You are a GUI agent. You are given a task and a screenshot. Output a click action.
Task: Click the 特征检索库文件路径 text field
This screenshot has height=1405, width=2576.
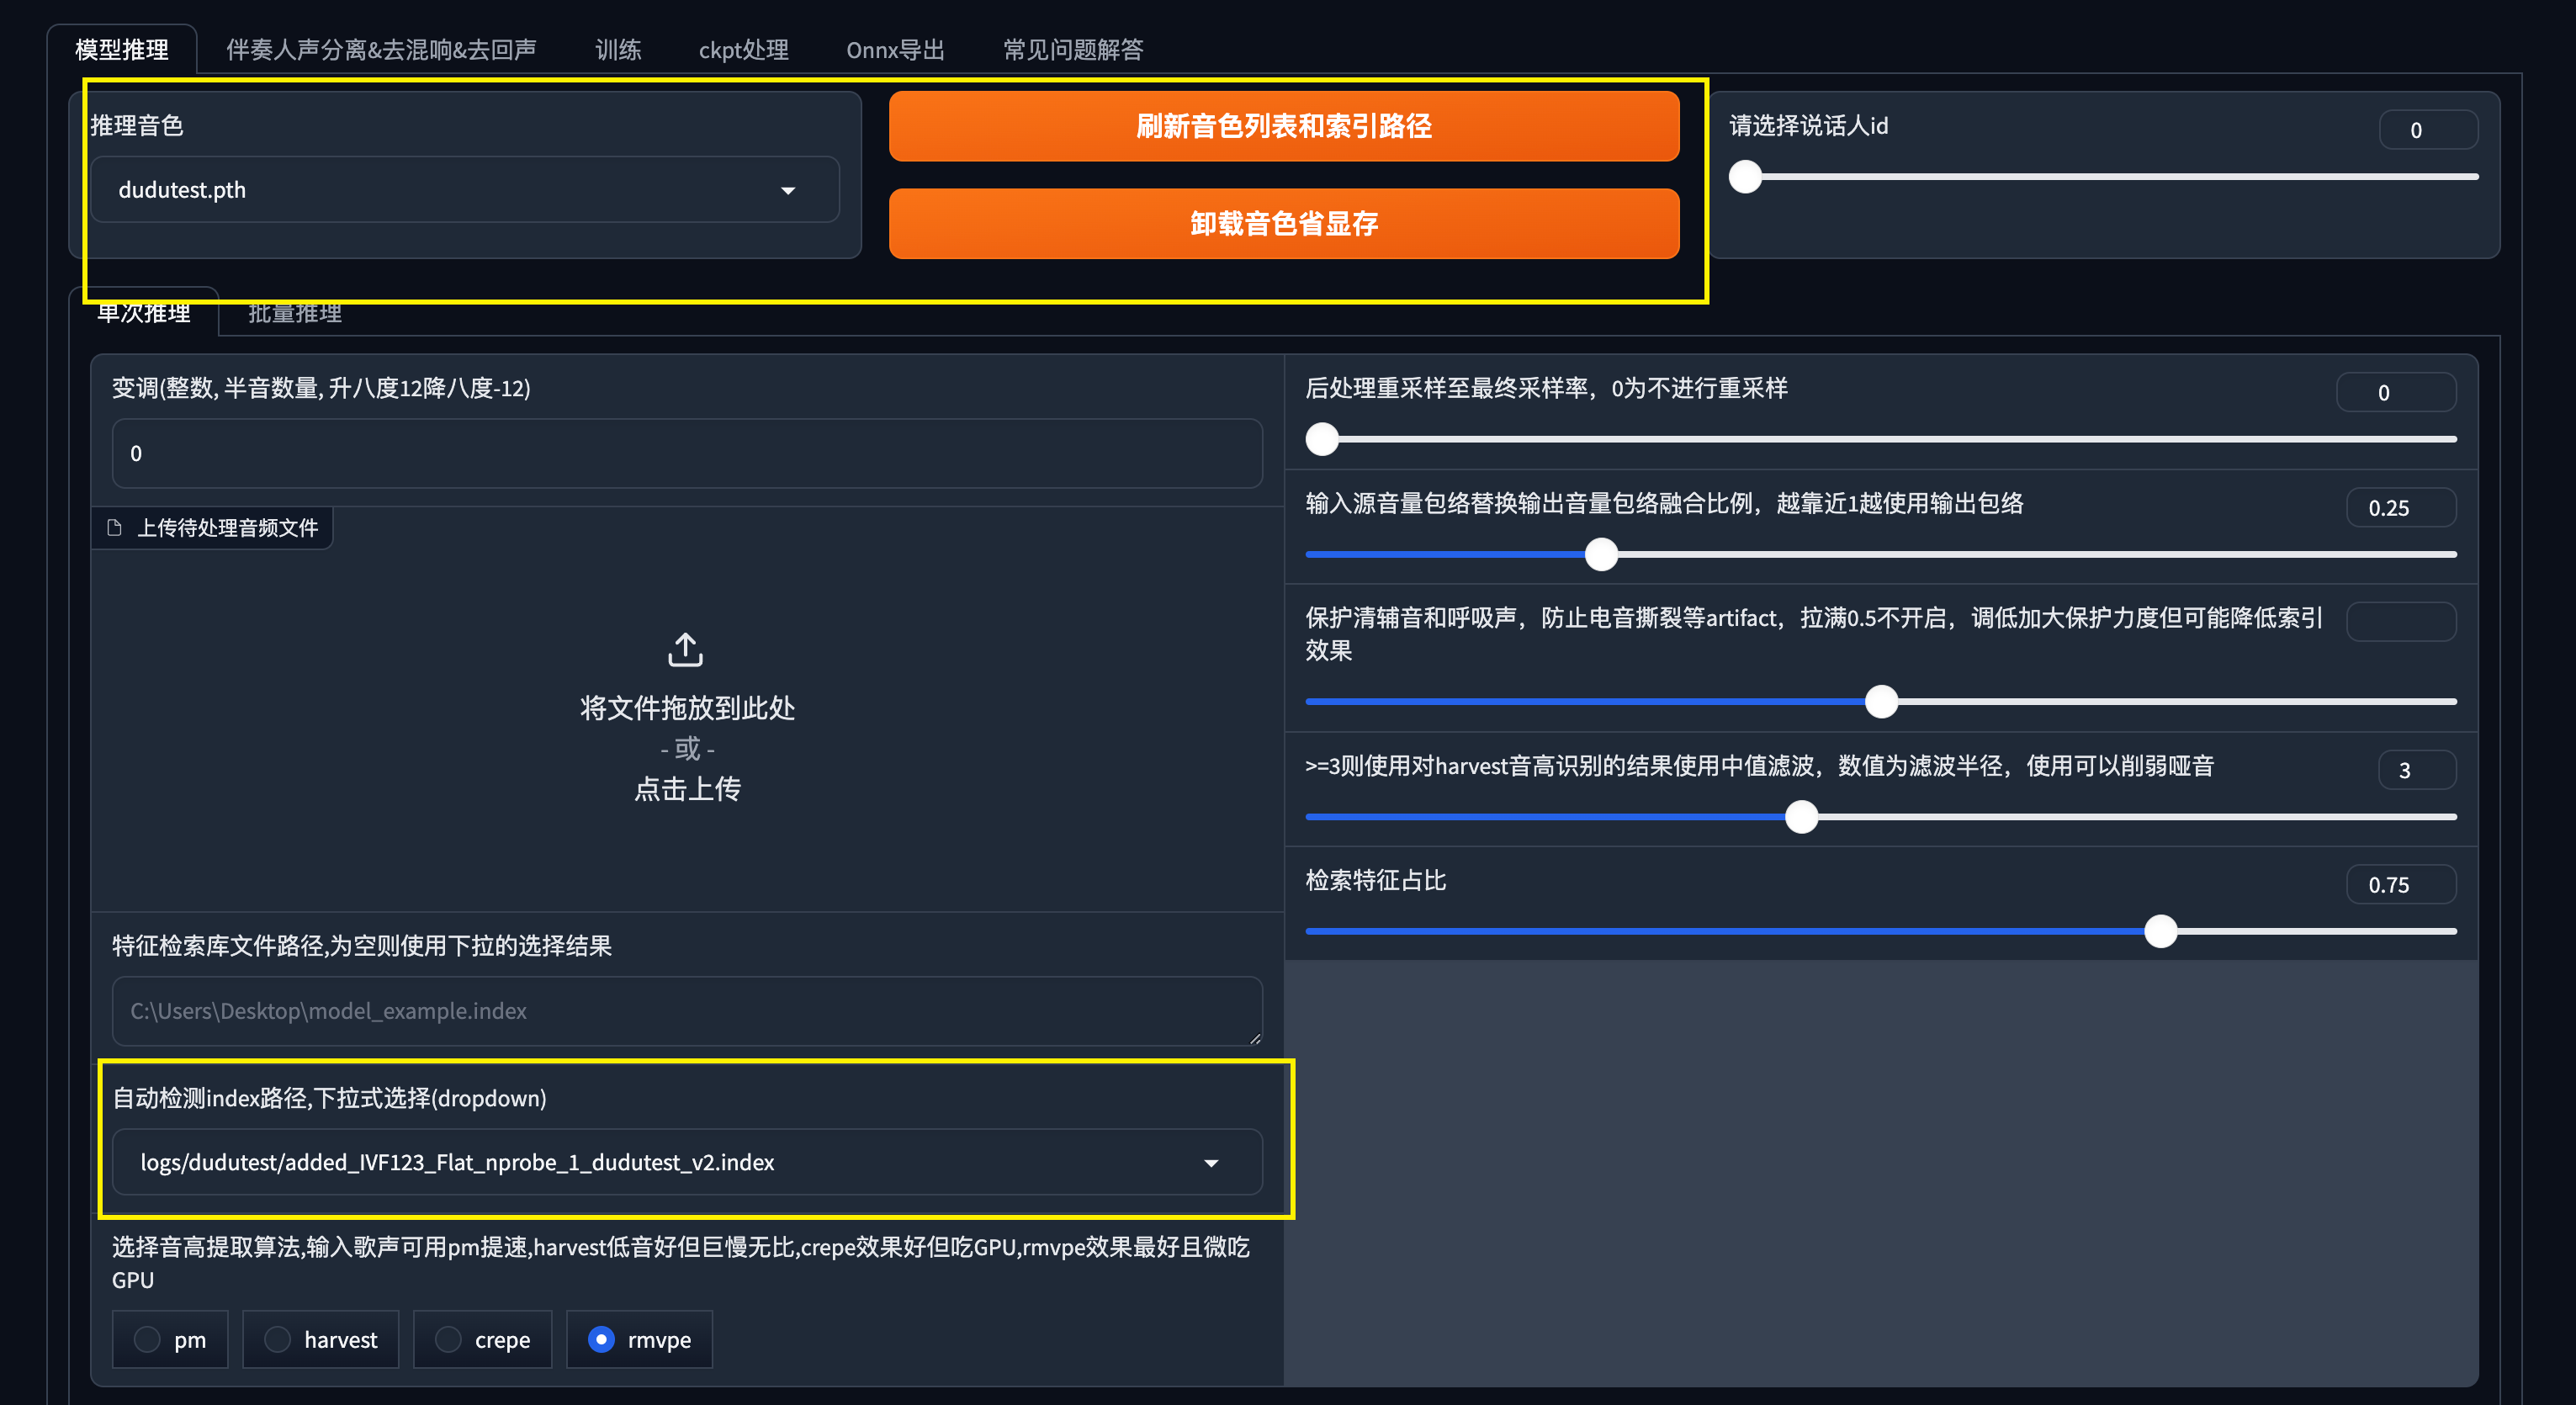click(686, 1011)
